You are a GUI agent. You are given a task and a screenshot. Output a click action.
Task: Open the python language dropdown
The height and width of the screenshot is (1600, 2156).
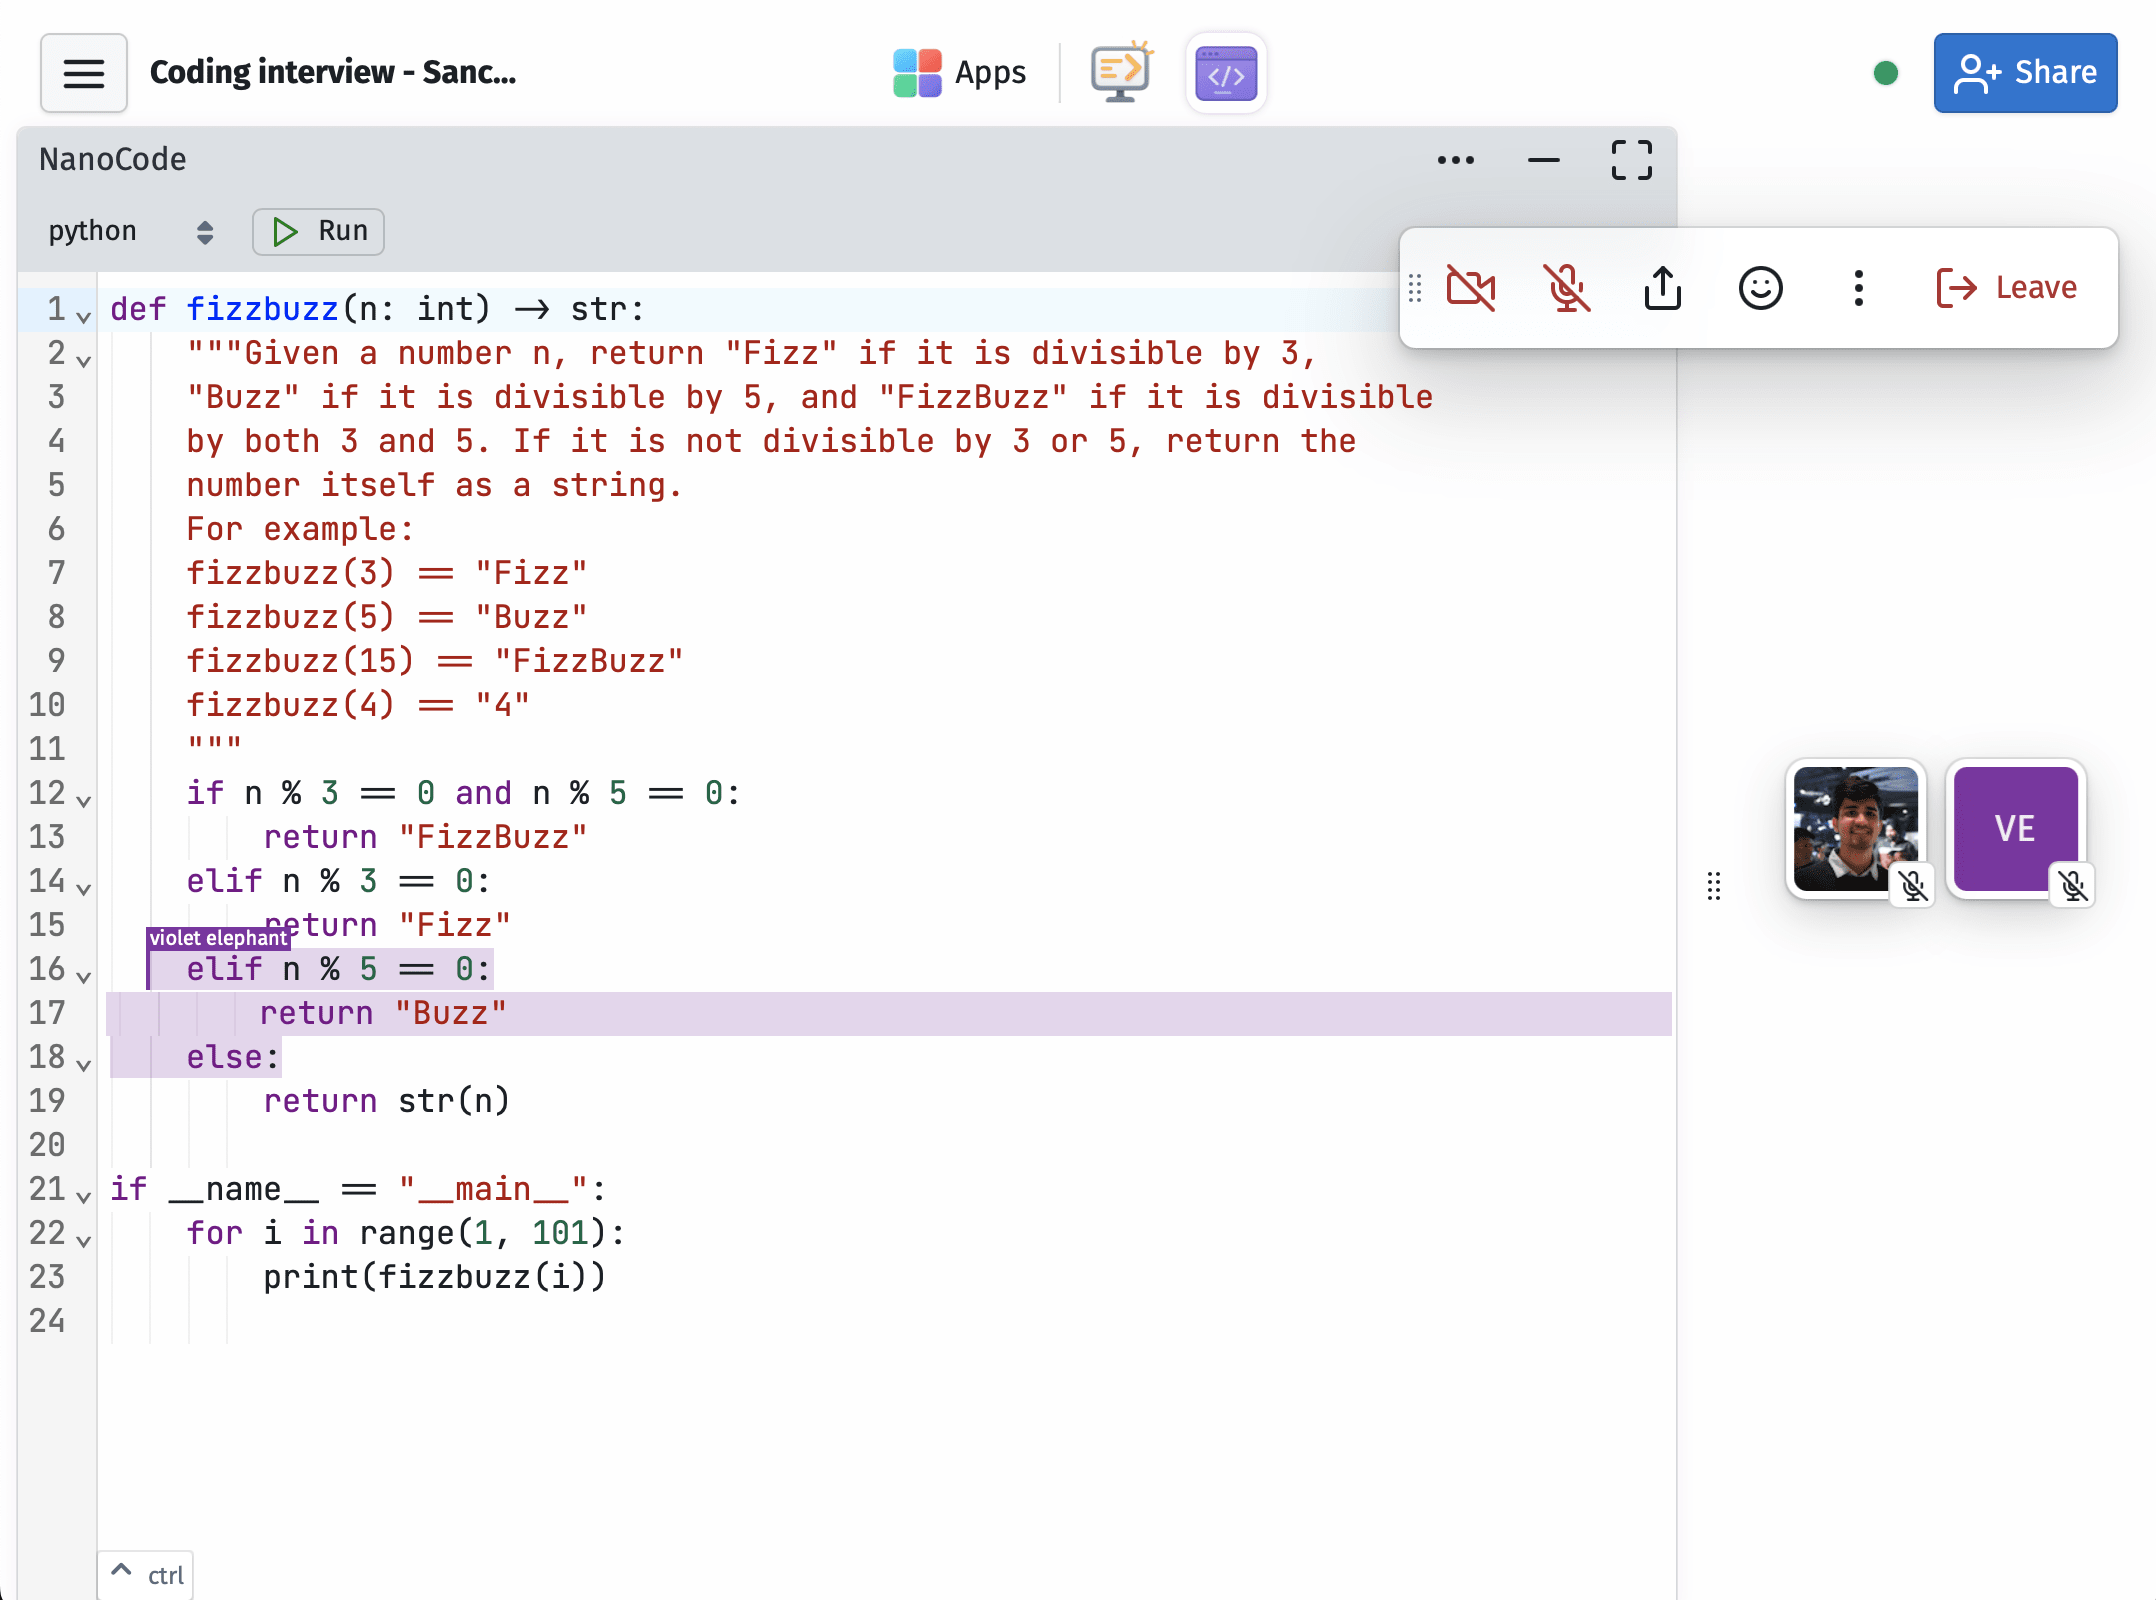coord(130,231)
